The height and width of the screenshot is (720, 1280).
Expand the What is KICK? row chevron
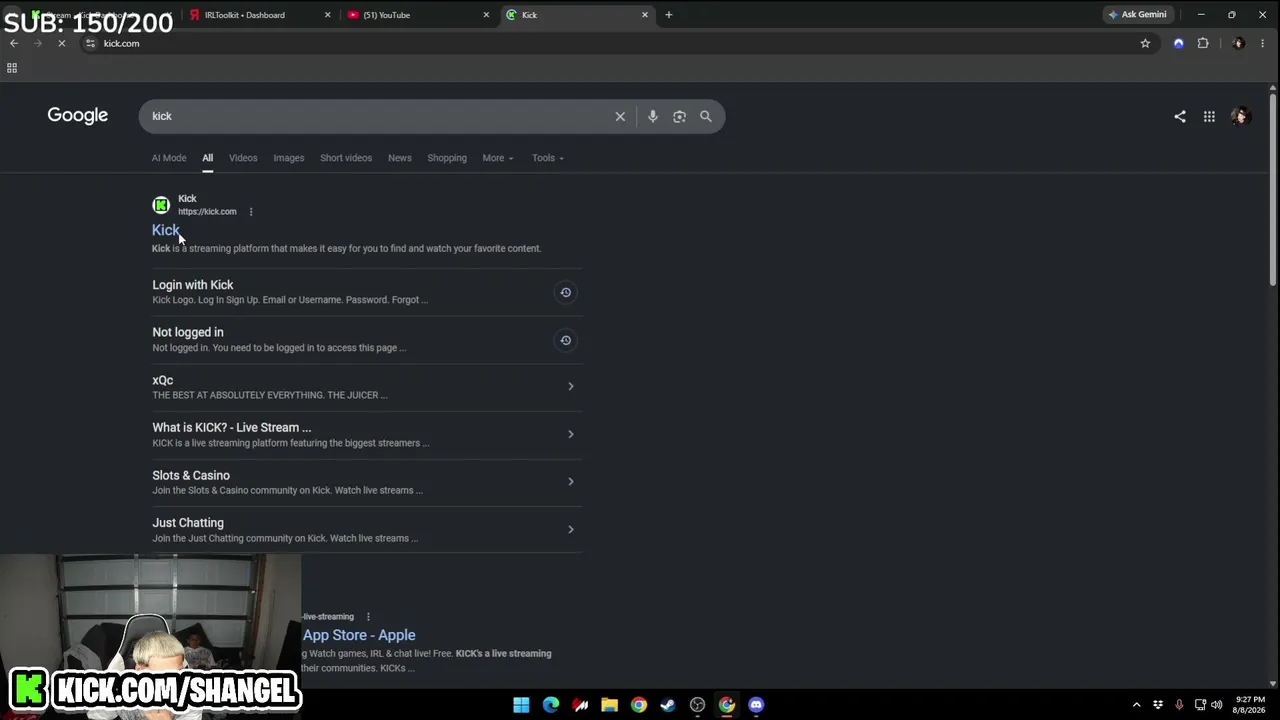[571, 434]
